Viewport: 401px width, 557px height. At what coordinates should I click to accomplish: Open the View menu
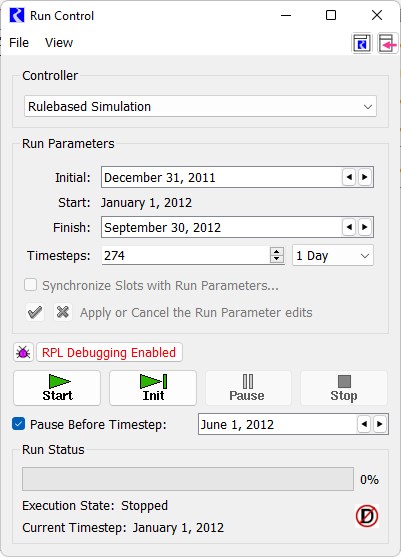[59, 43]
